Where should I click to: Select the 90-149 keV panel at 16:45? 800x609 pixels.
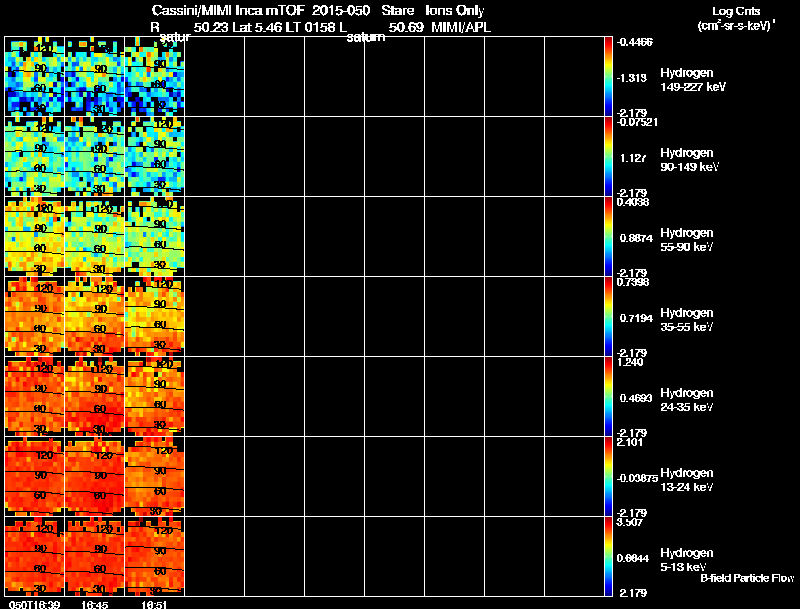(94, 156)
